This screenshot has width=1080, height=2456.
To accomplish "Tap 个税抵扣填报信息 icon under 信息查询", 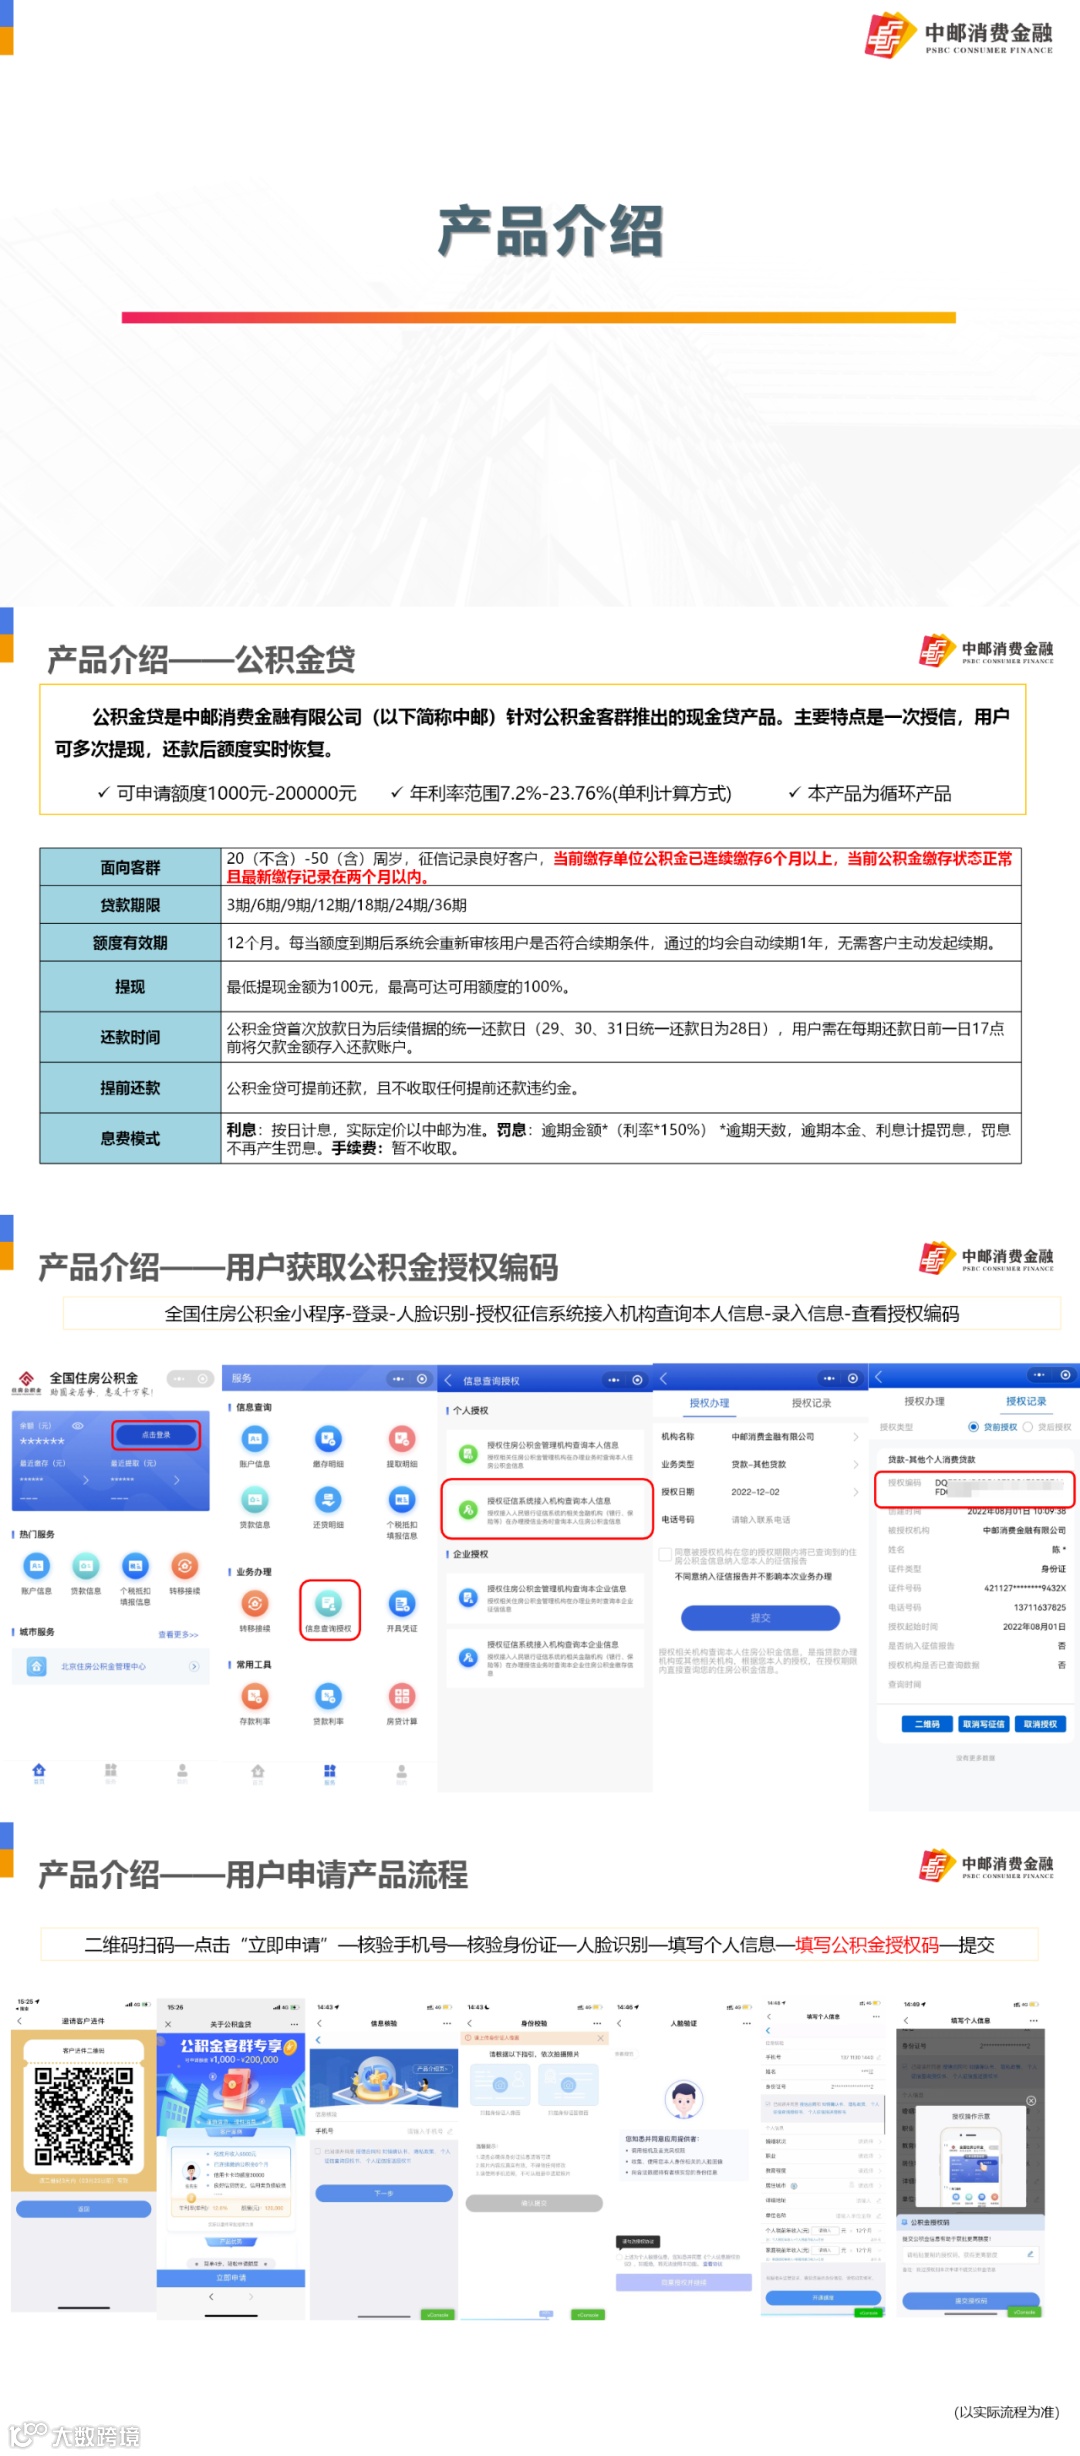I will point(402,1500).
